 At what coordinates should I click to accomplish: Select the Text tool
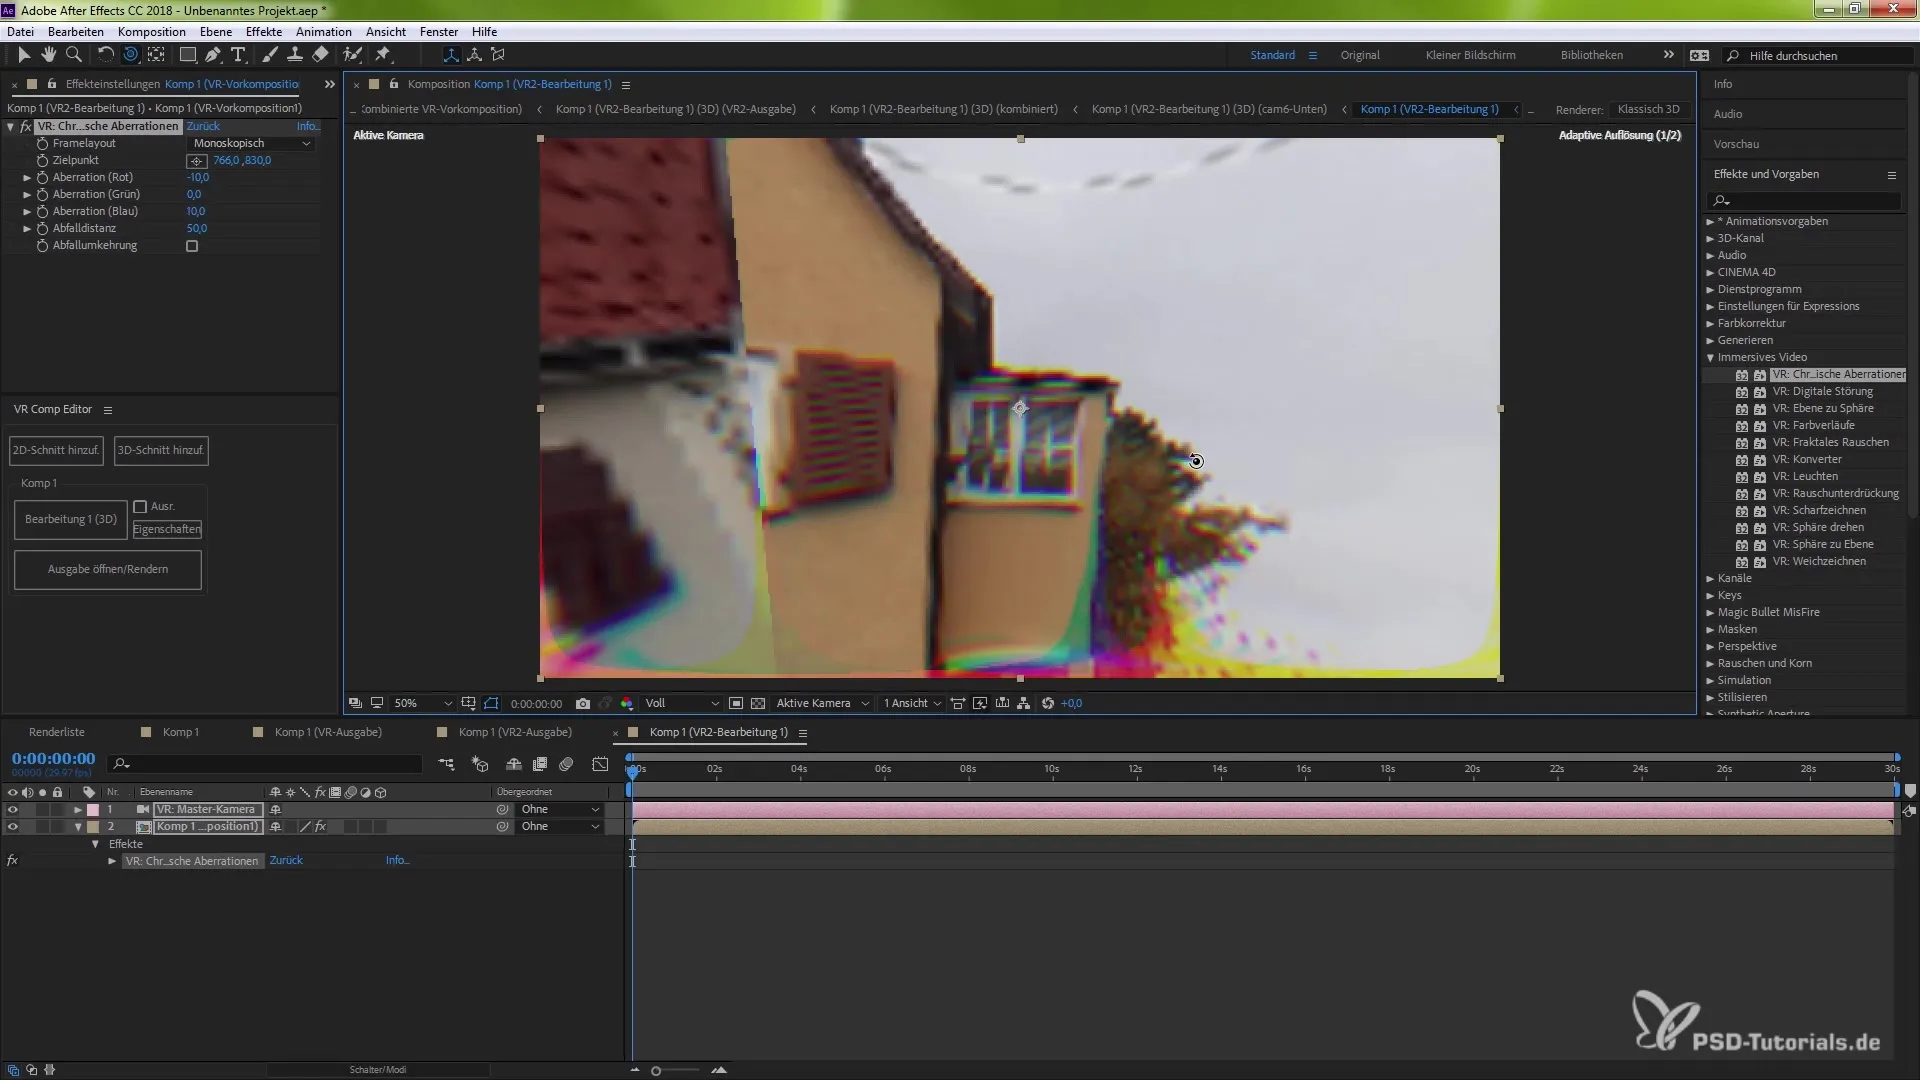[x=238, y=55]
